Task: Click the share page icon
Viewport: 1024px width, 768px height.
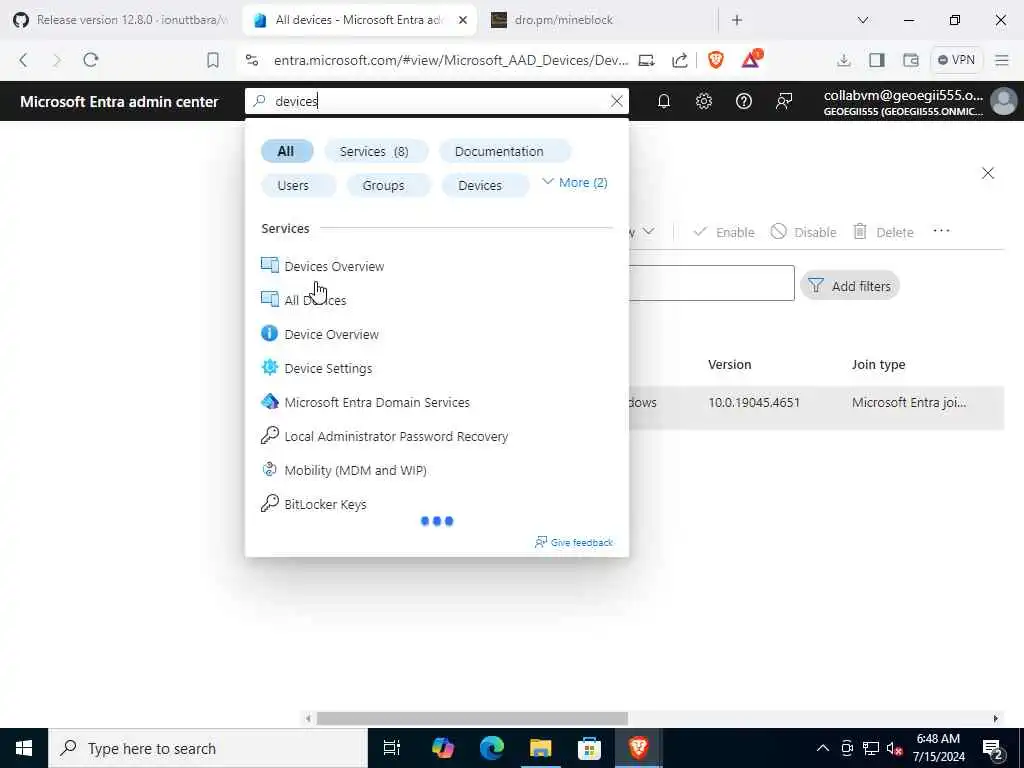Action: (x=680, y=60)
